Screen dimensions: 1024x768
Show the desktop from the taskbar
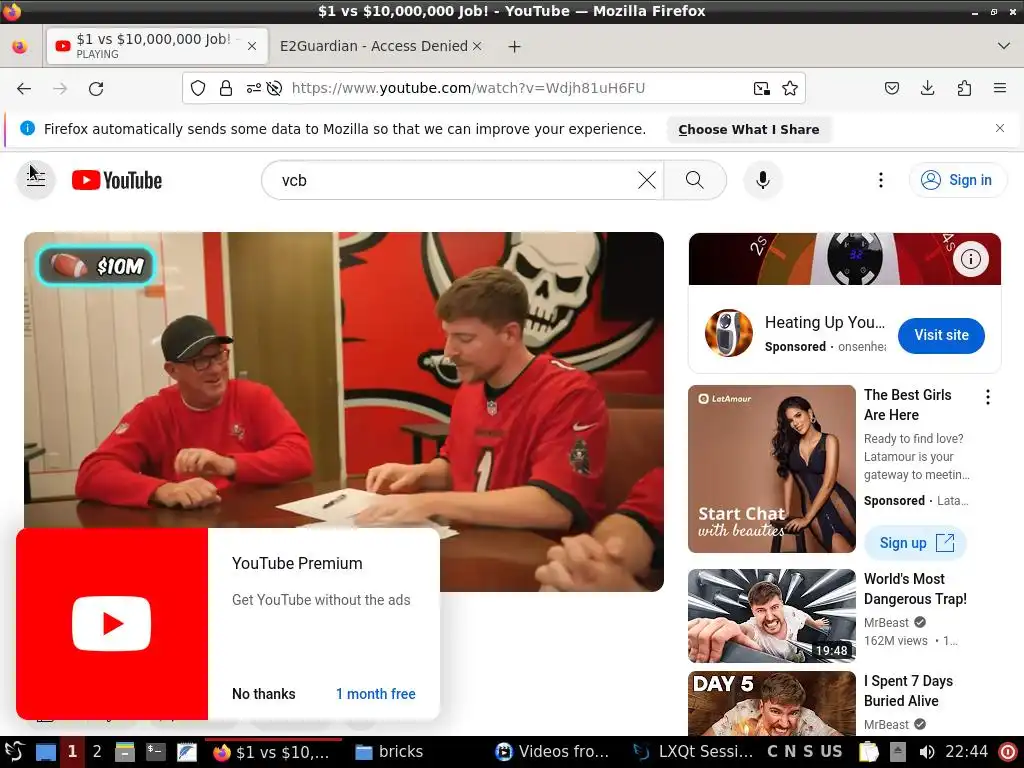click(x=45, y=752)
